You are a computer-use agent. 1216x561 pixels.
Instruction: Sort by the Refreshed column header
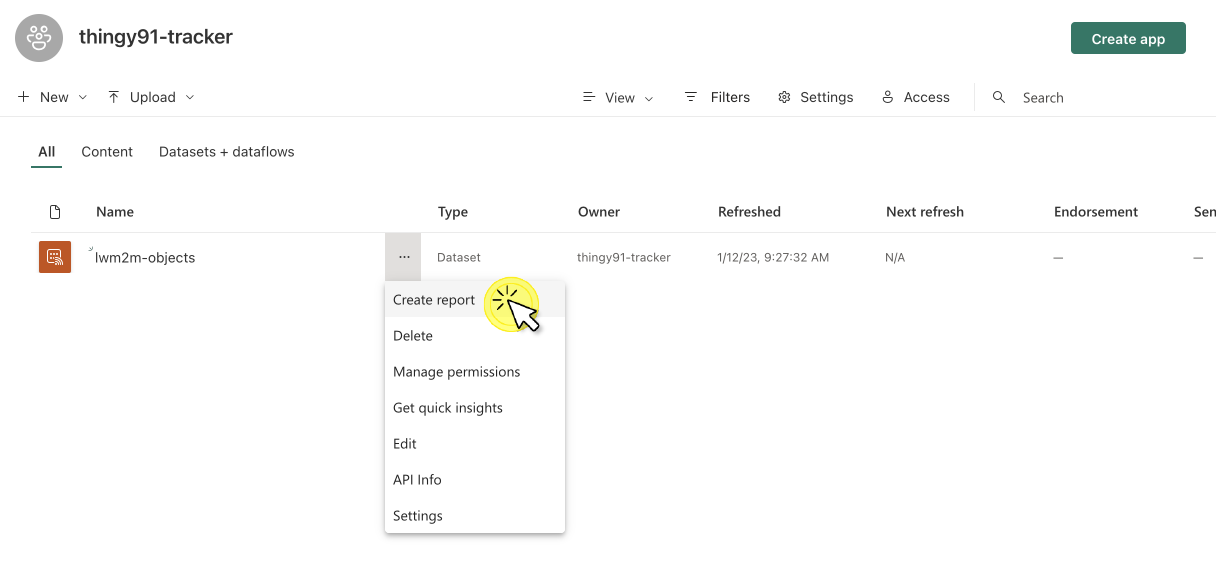pos(749,212)
